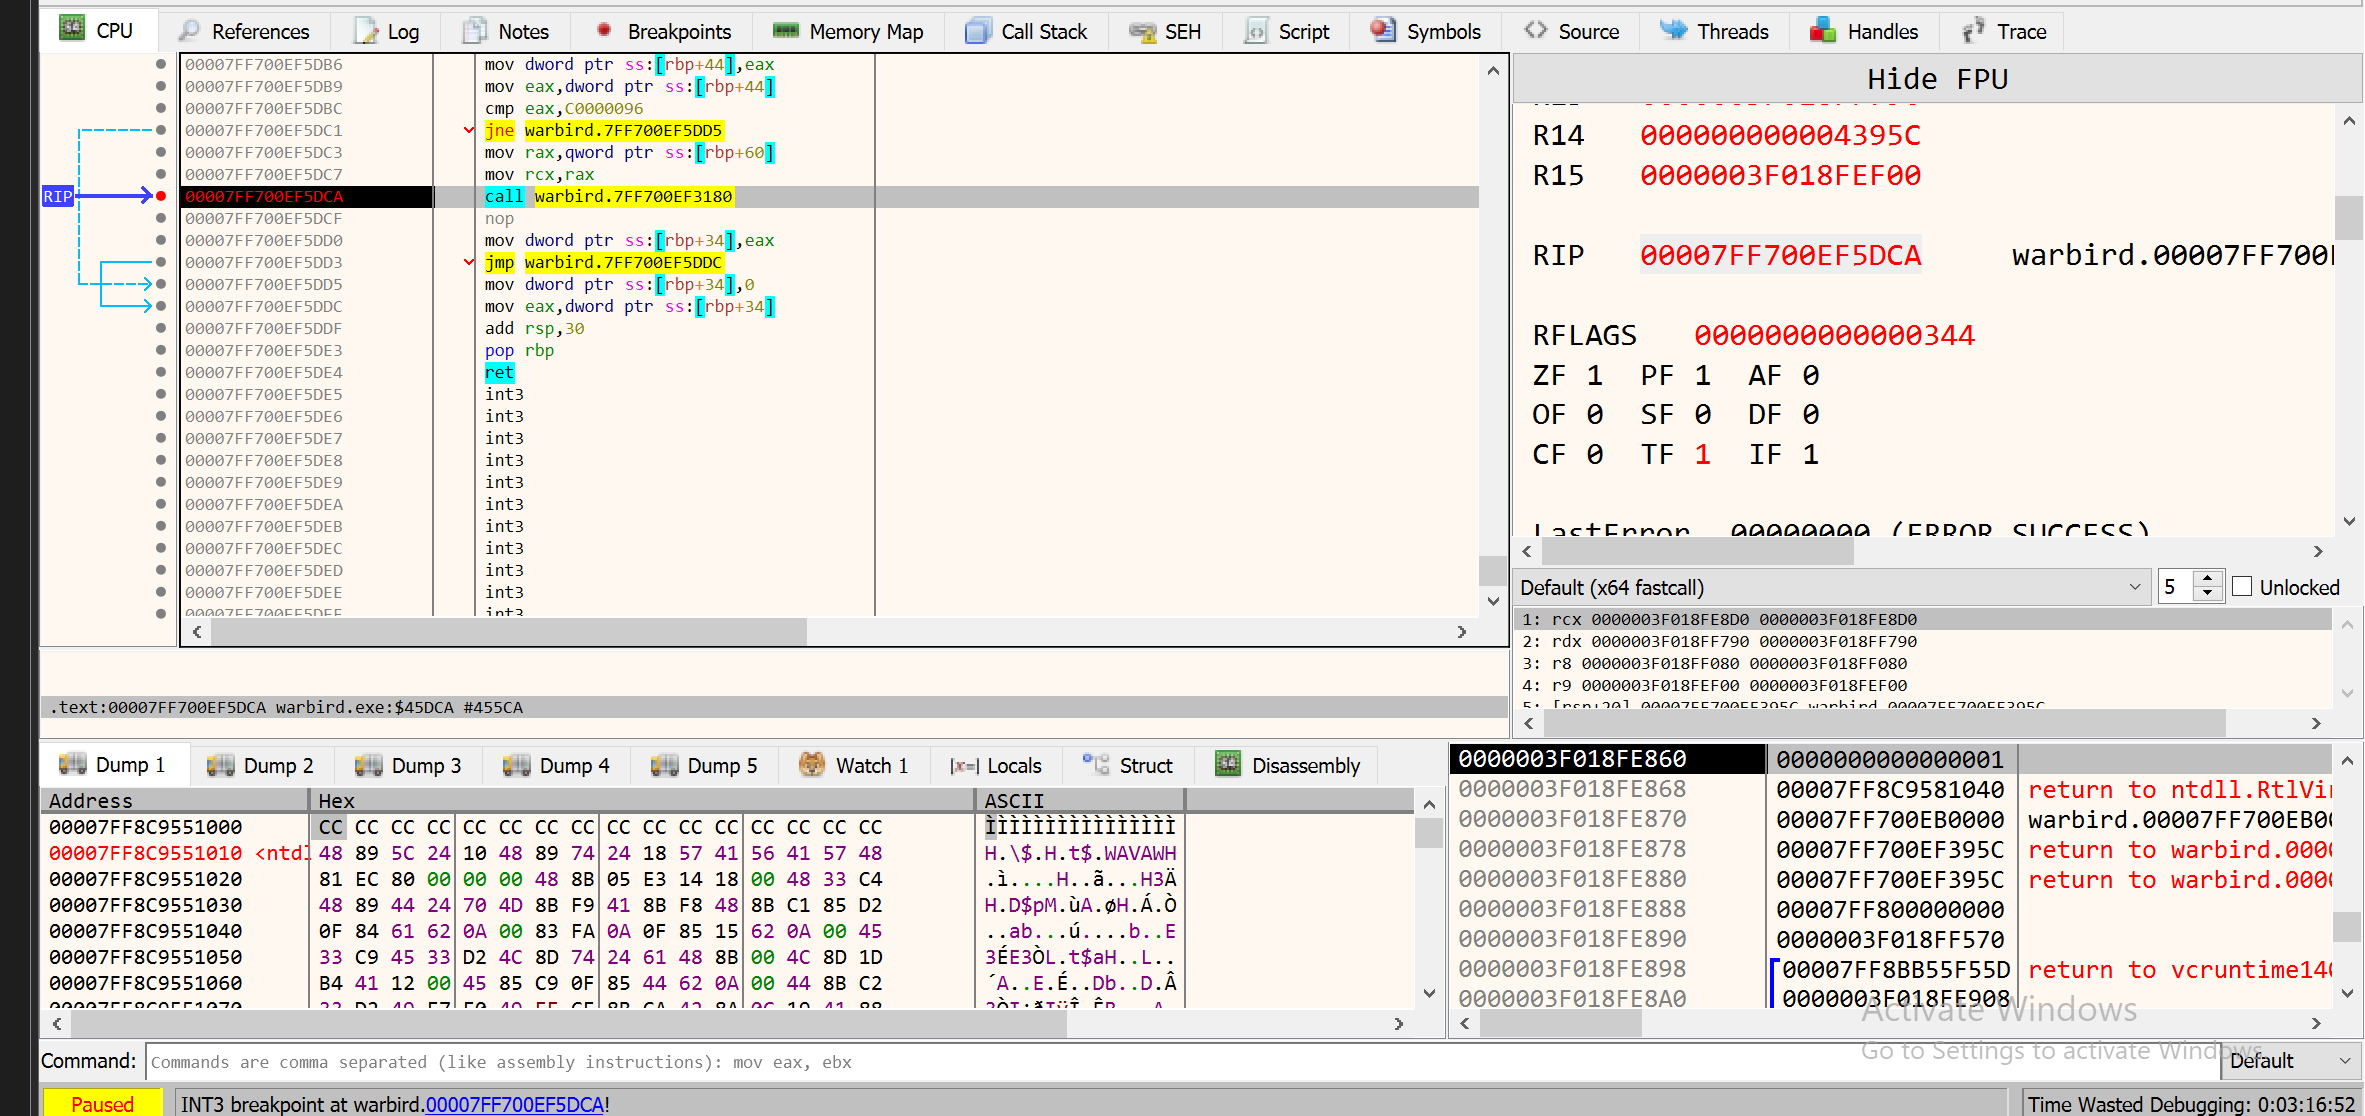Screen dimensions: 2365x1116
Task: Switch to the Log tab
Action: click(x=387, y=31)
